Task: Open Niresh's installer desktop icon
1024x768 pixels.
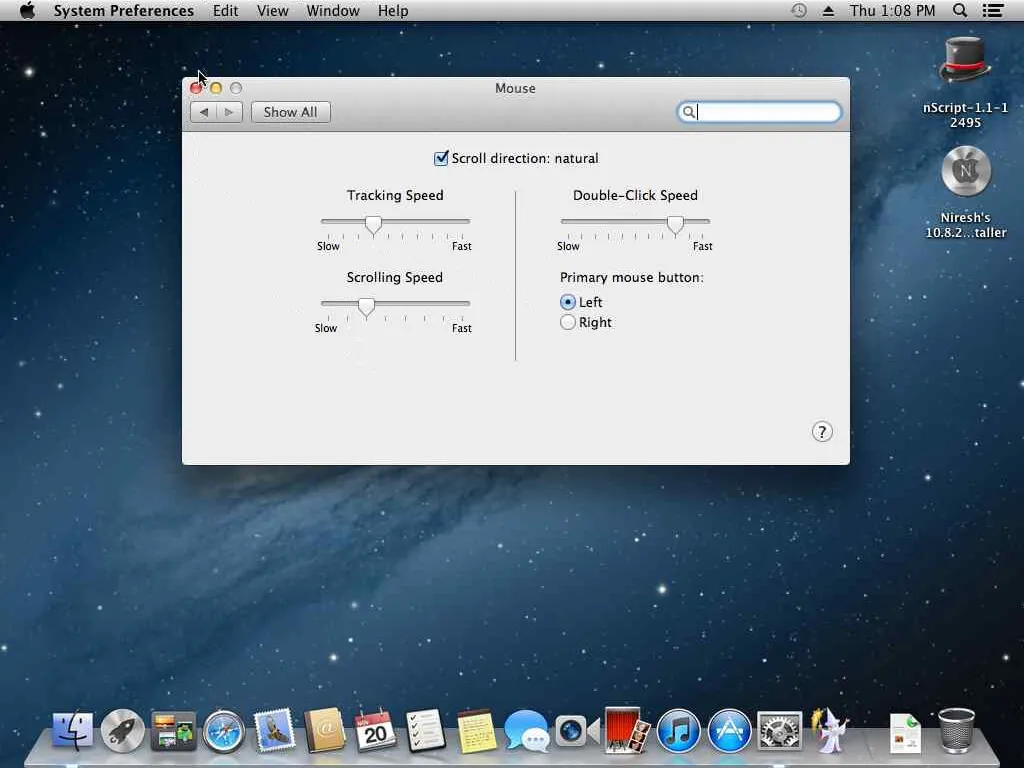Action: click(966, 171)
